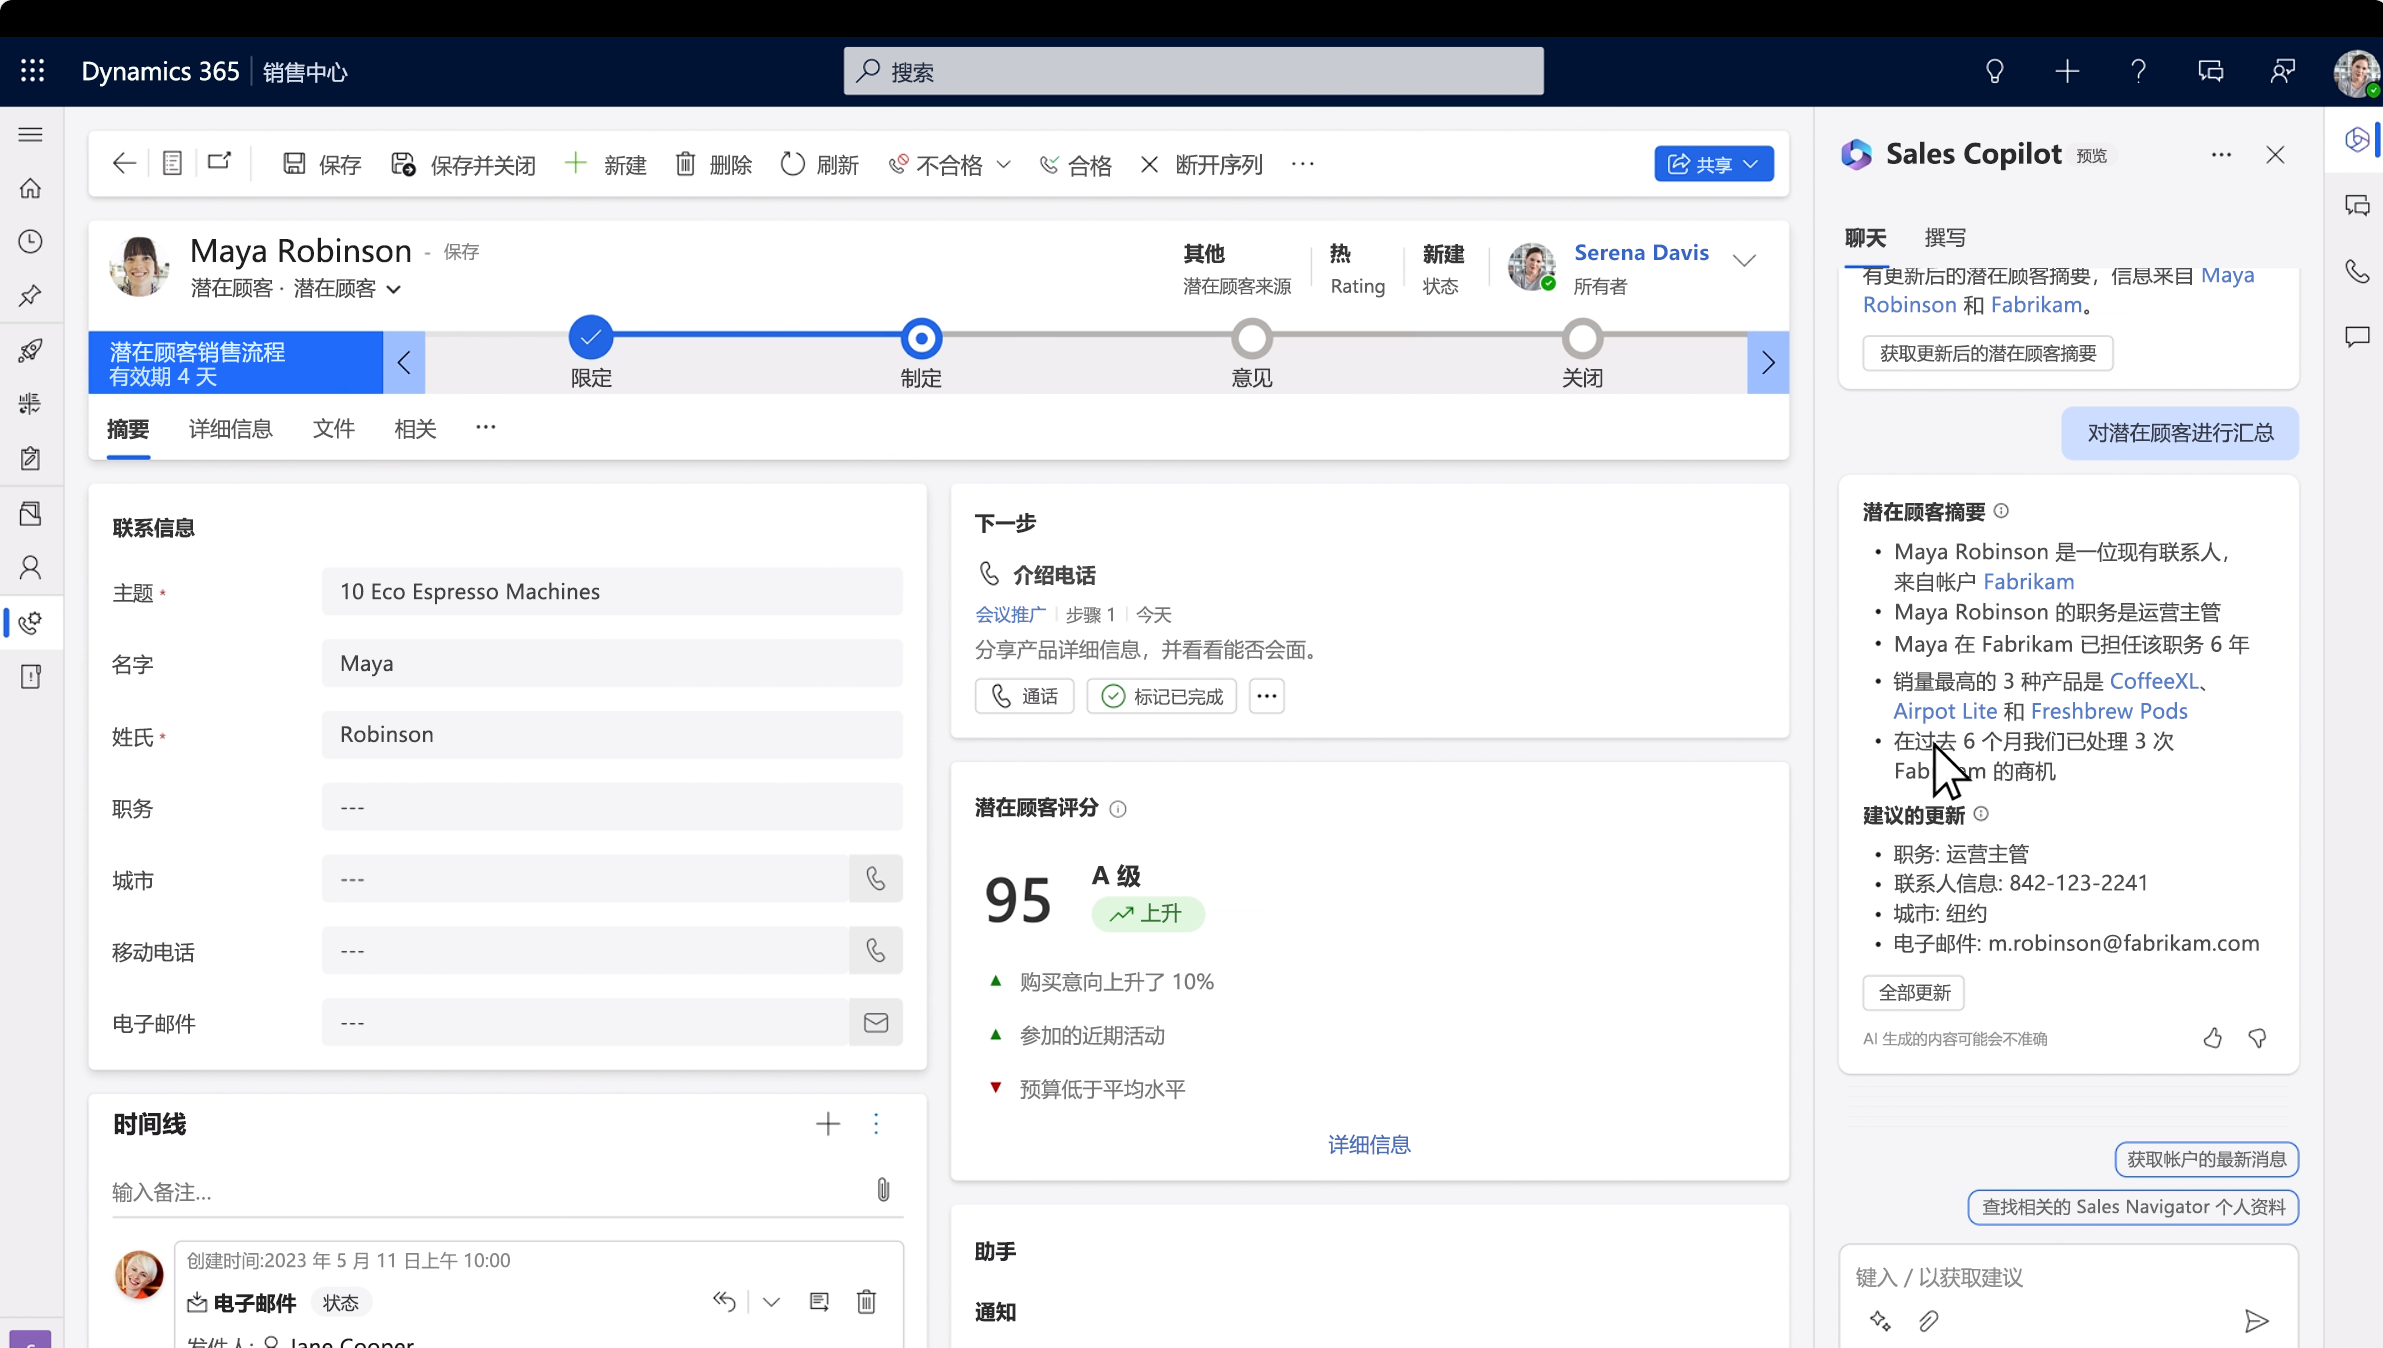Add timeline entry with plus icon
Viewport: 2383px width, 1348px height.
coord(828,1124)
